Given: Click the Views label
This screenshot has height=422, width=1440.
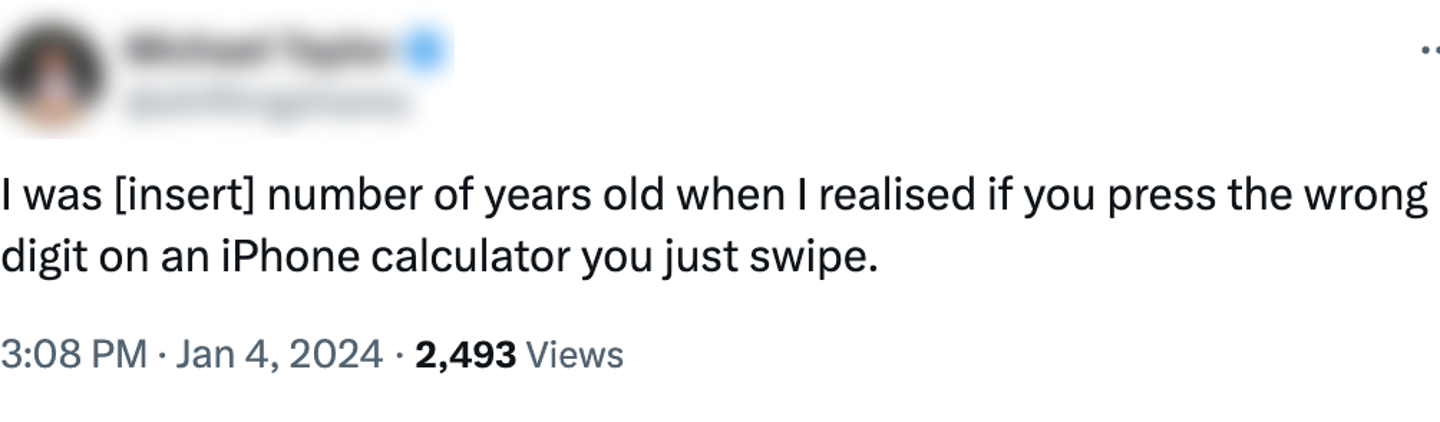Looking at the screenshot, I should pyautogui.click(x=574, y=354).
